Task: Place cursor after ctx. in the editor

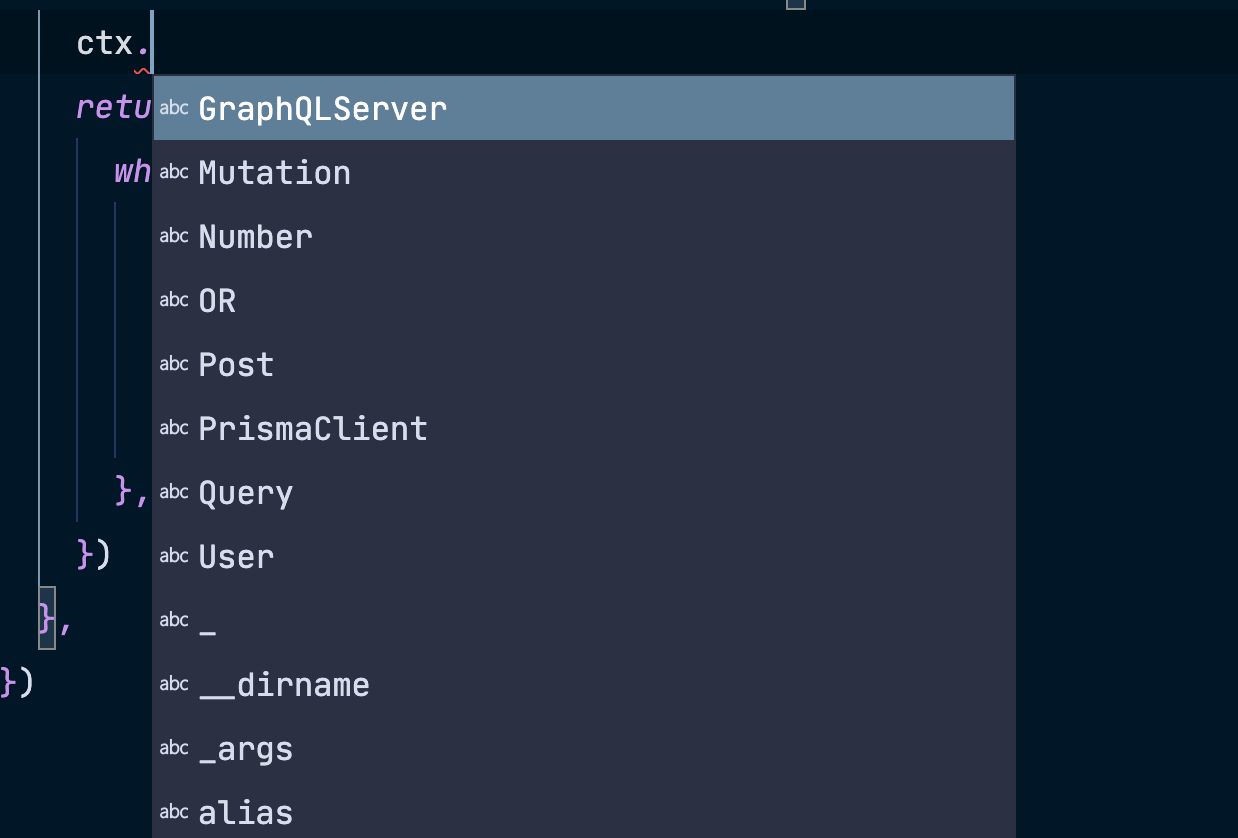Action: [x=152, y=42]
